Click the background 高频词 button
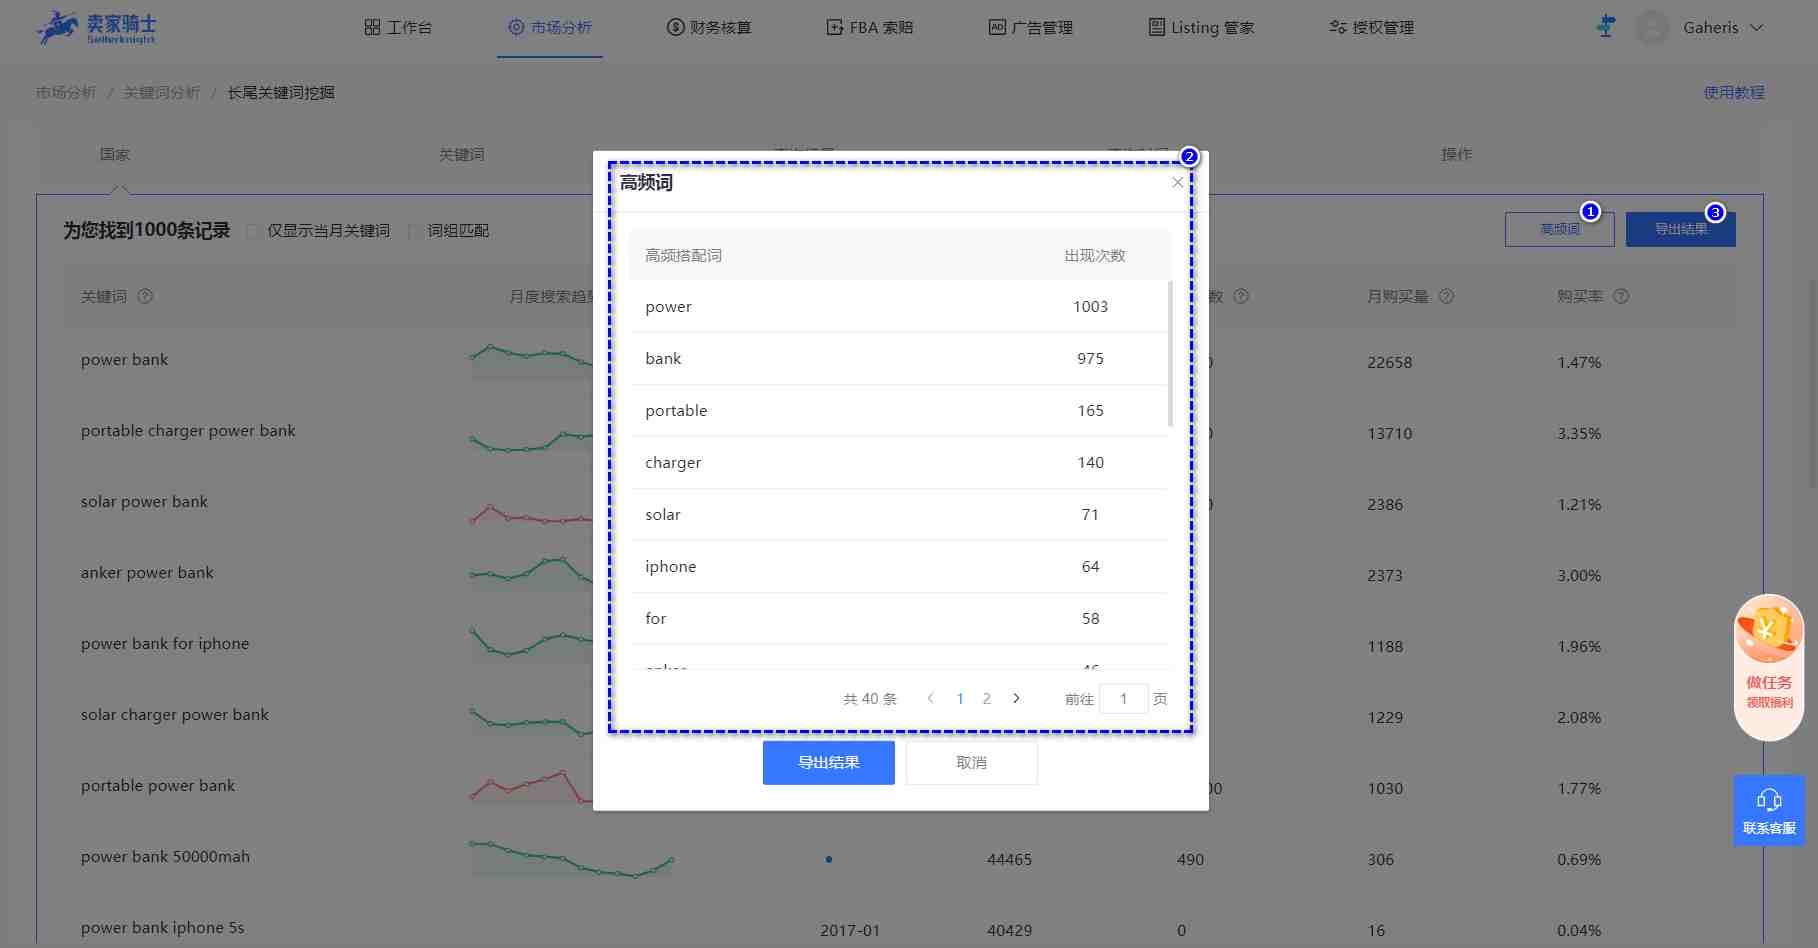This screenshot has height=948, width=1818. click(1559, 229)
